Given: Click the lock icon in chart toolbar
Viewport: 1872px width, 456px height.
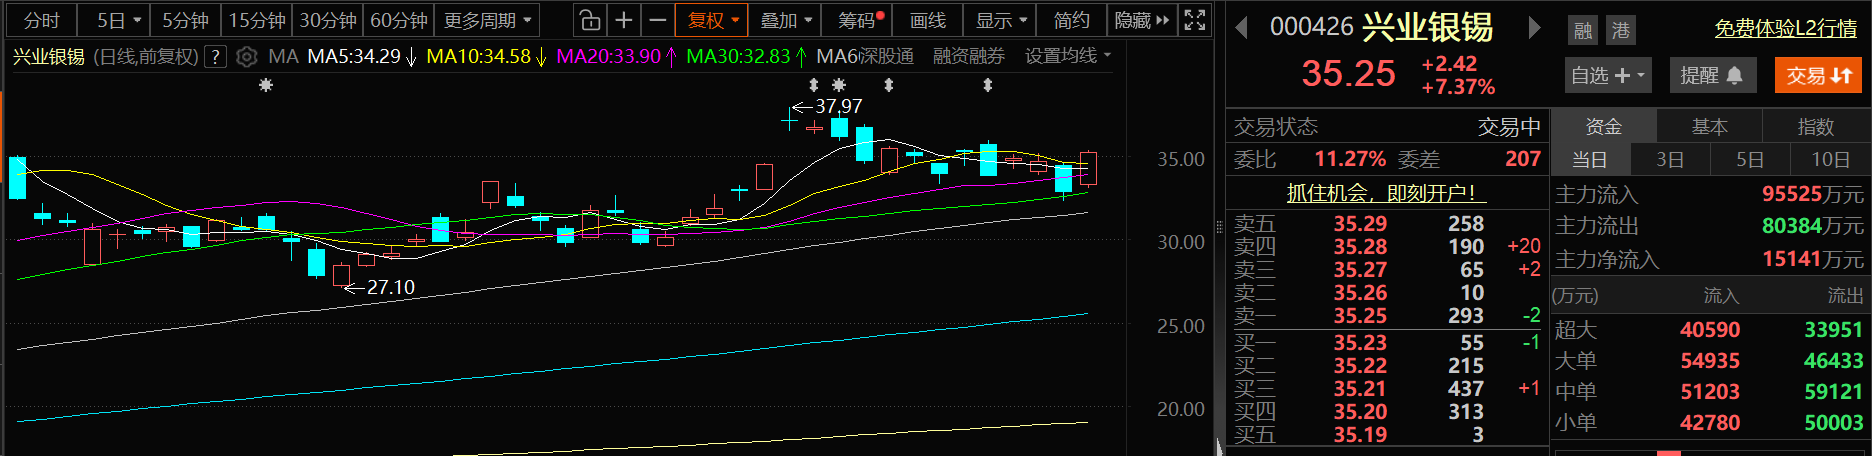Looking at the screenshot, I should pos(590,20).
